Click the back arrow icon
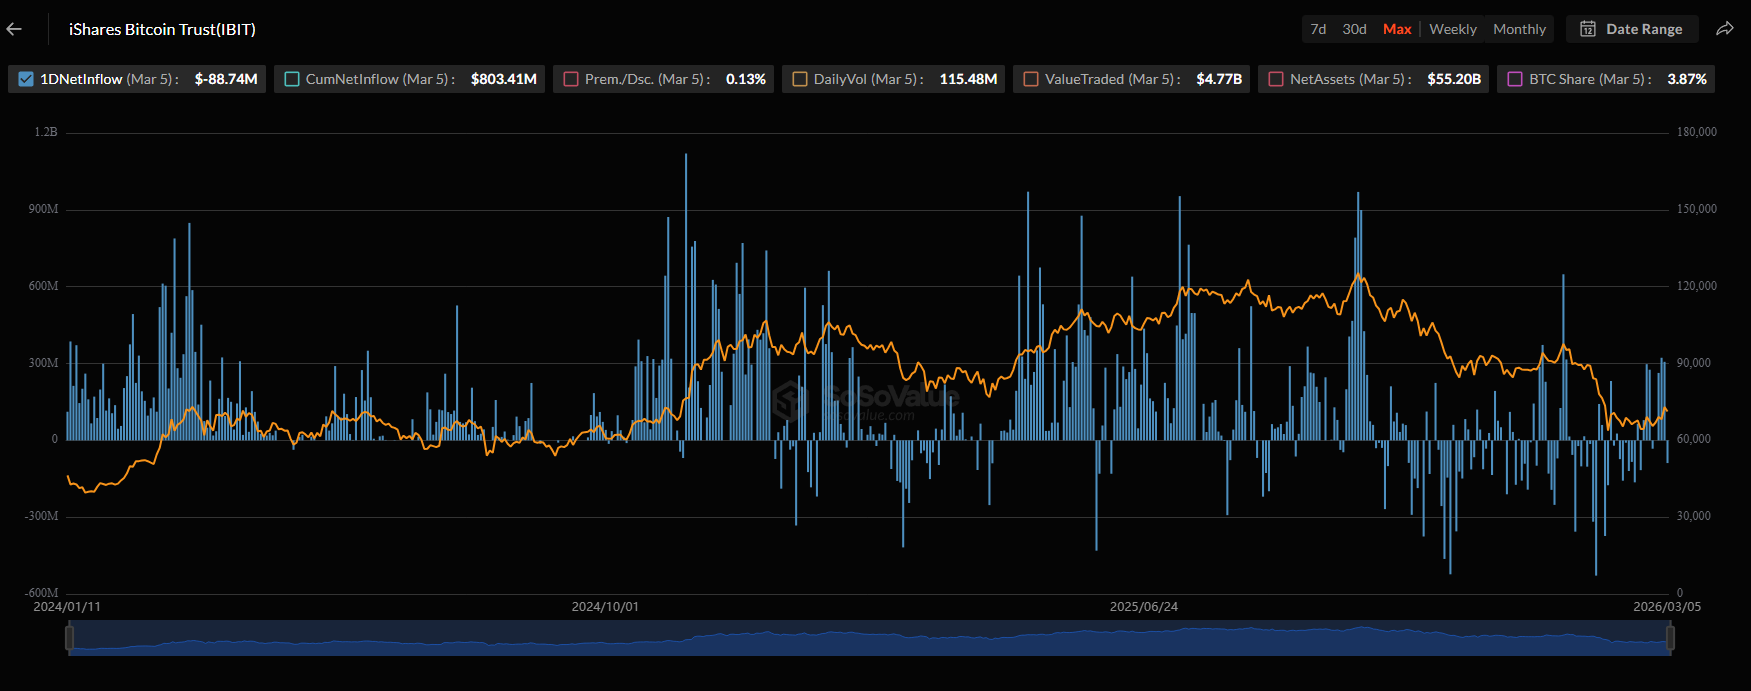The width and height of the screenshot is (1751, 691). coord(14,29)
